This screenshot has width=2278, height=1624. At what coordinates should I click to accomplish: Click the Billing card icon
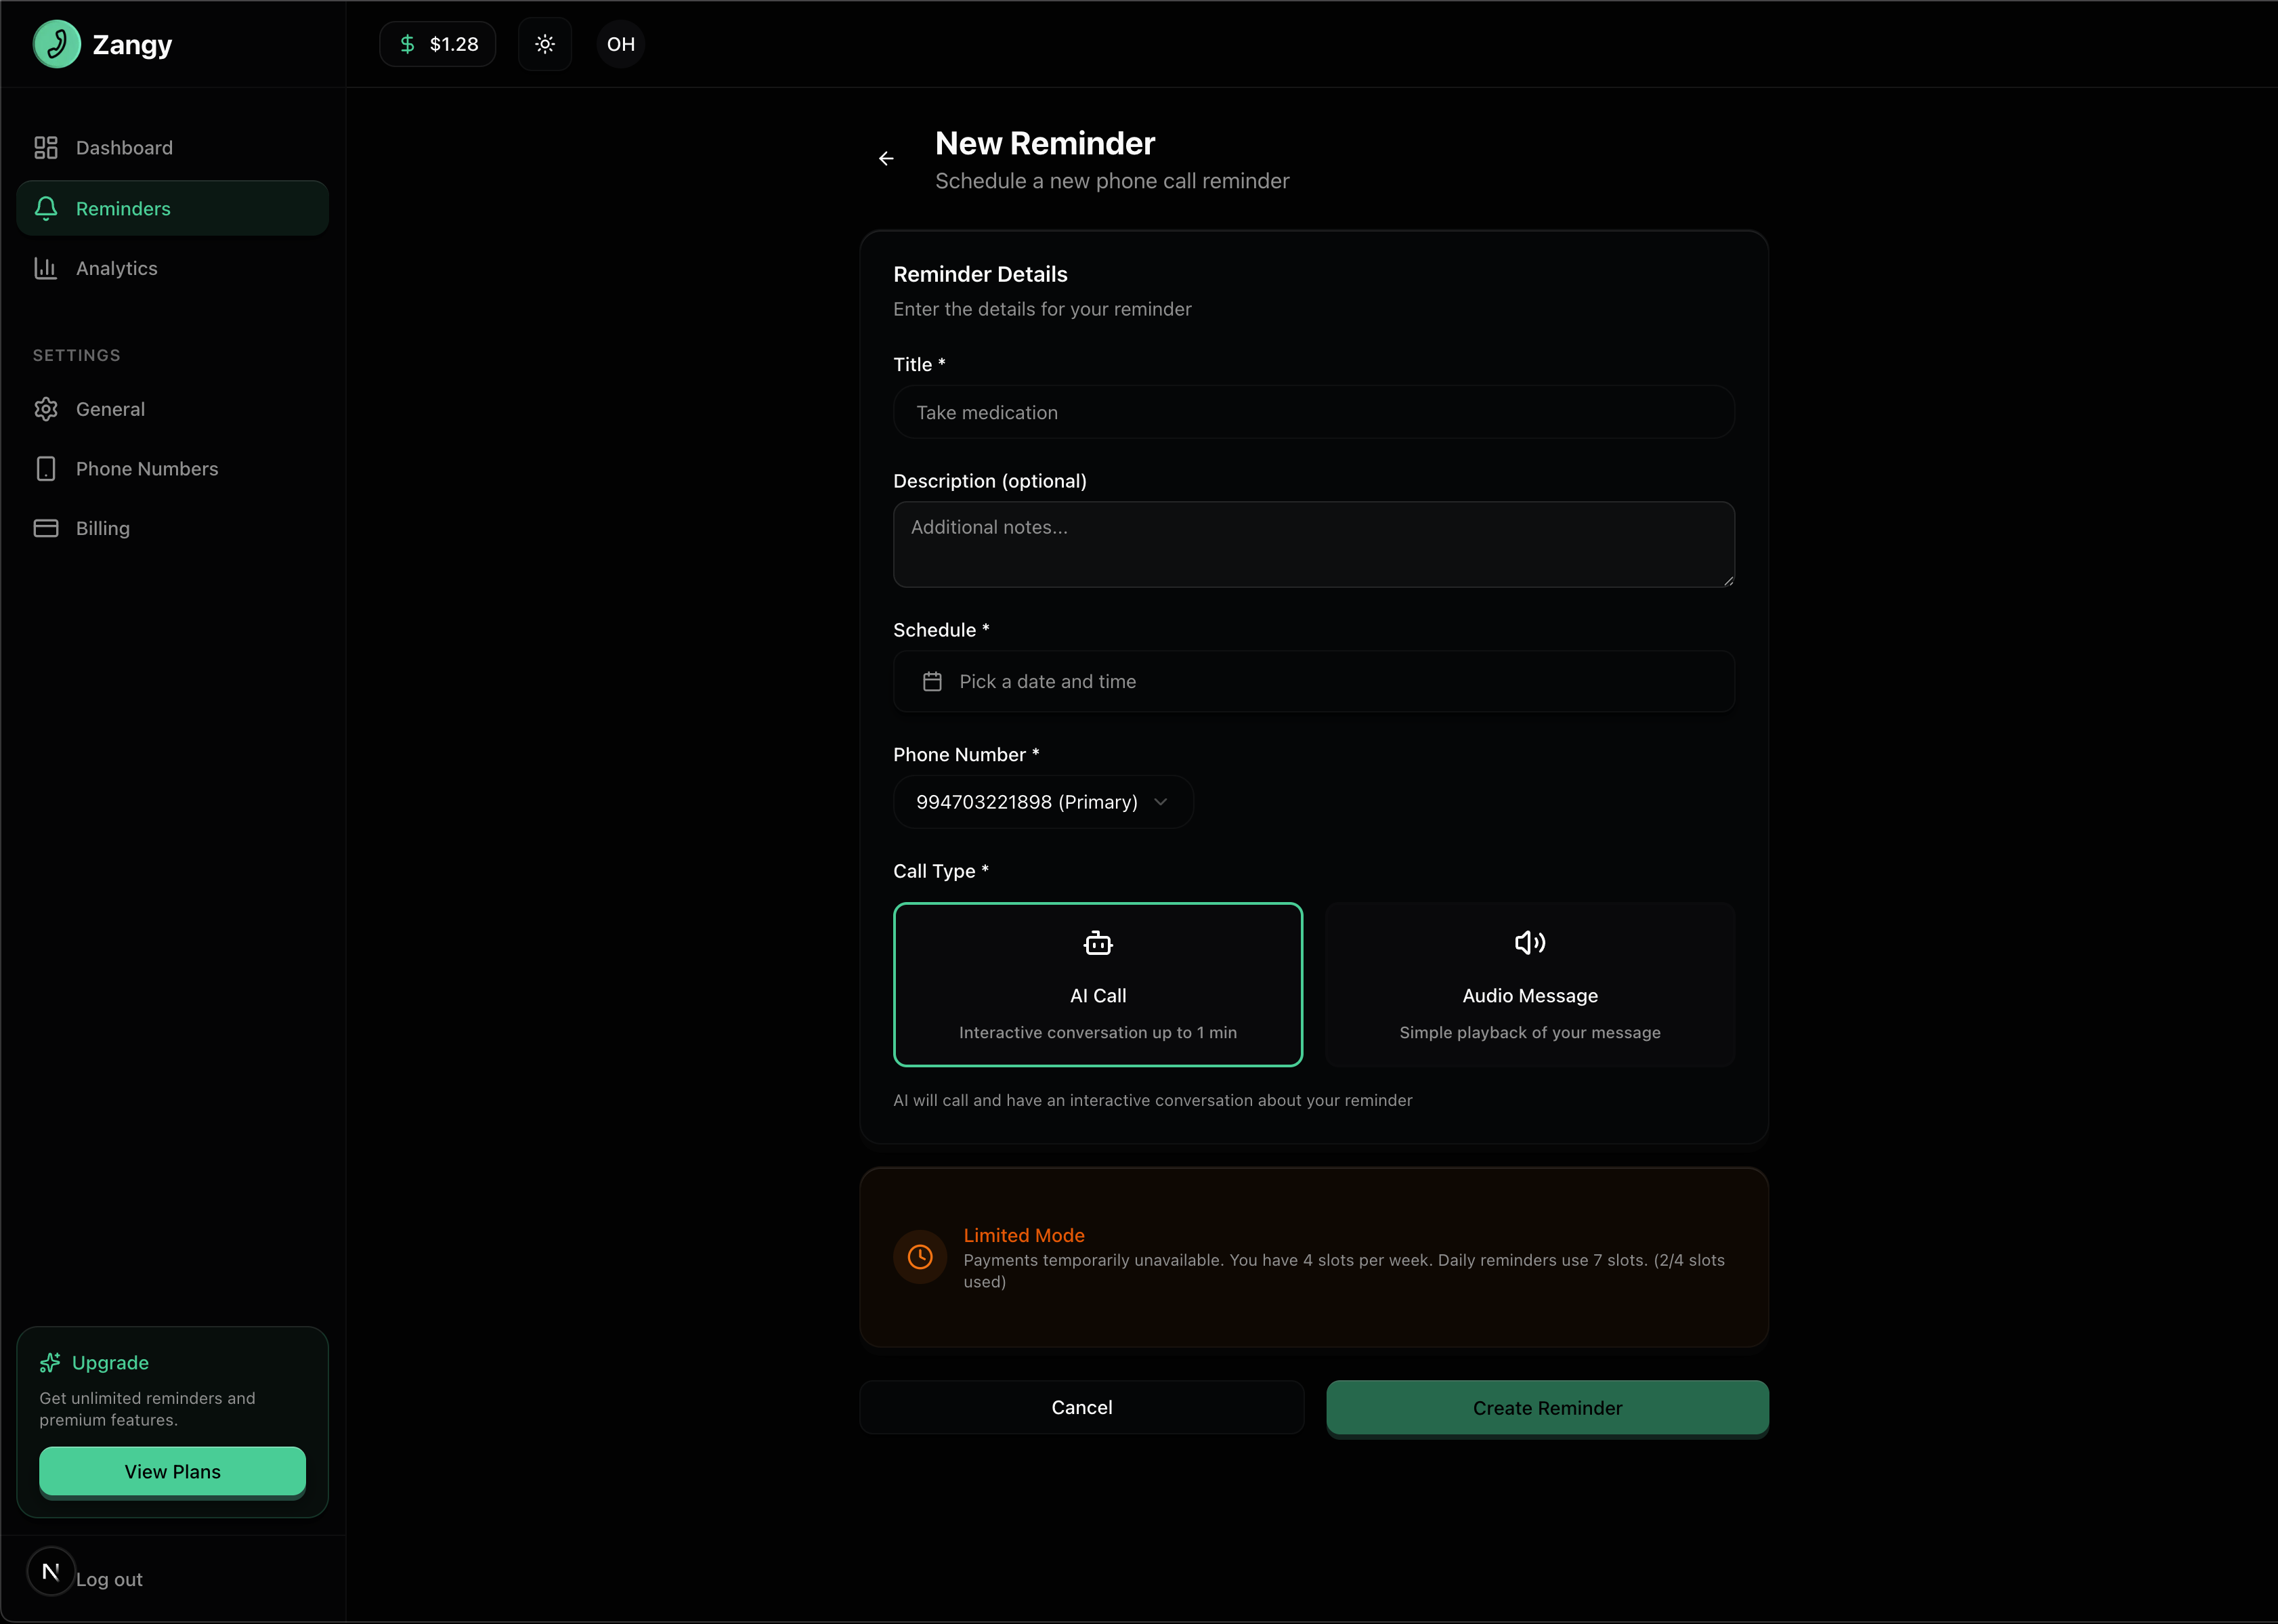[46, 528]
